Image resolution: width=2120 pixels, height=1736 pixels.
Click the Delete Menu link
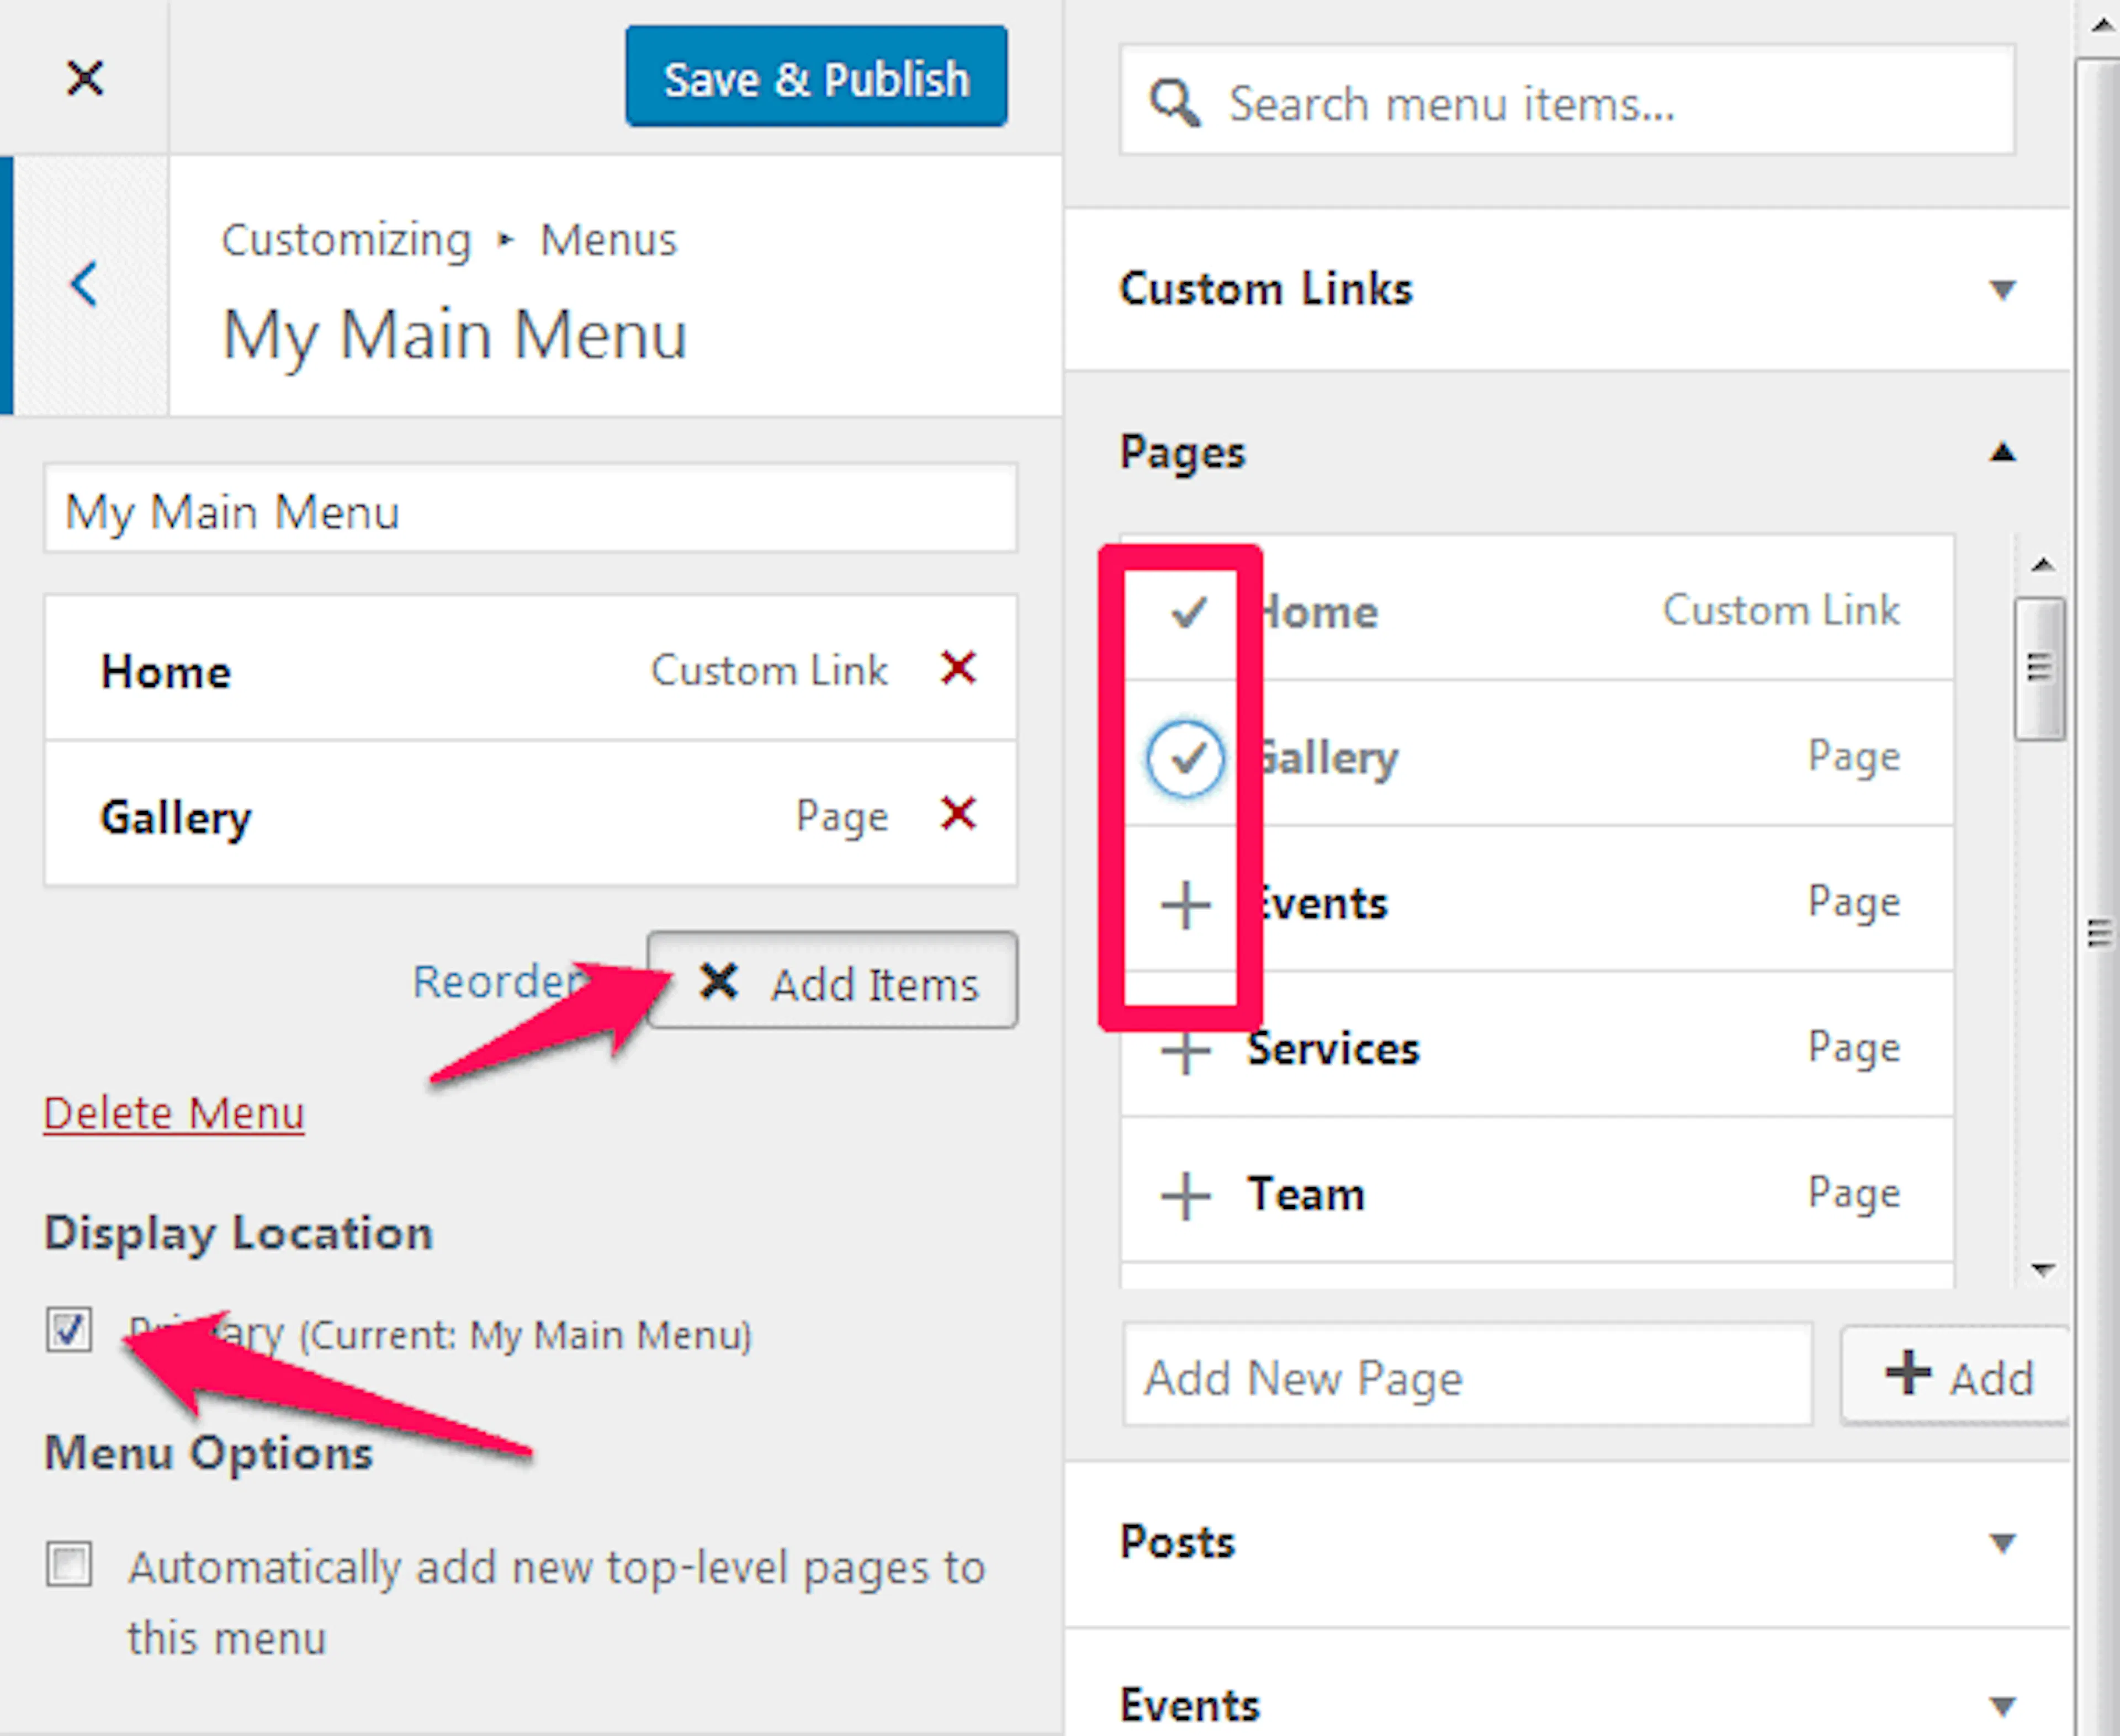173,1113
